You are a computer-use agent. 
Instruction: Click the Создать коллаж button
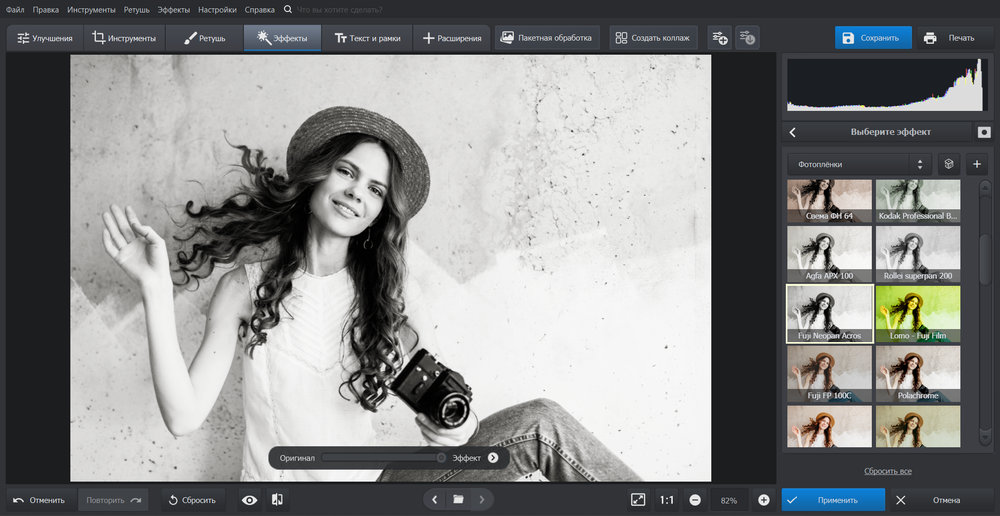pyautogui.click(x=653, y=38)
